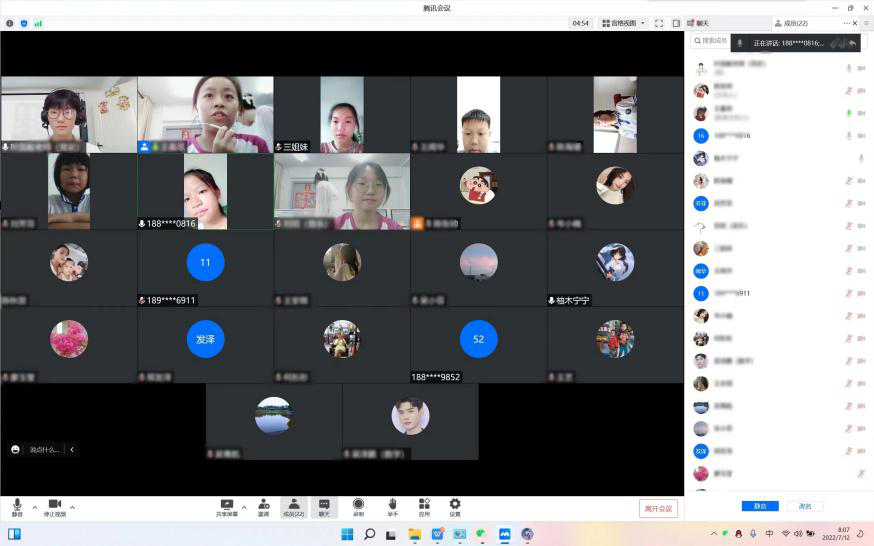This screenshot has width=874, height=546.
Task: Expand camera options arrow beside 停止视频
Action: click(72, 508)
